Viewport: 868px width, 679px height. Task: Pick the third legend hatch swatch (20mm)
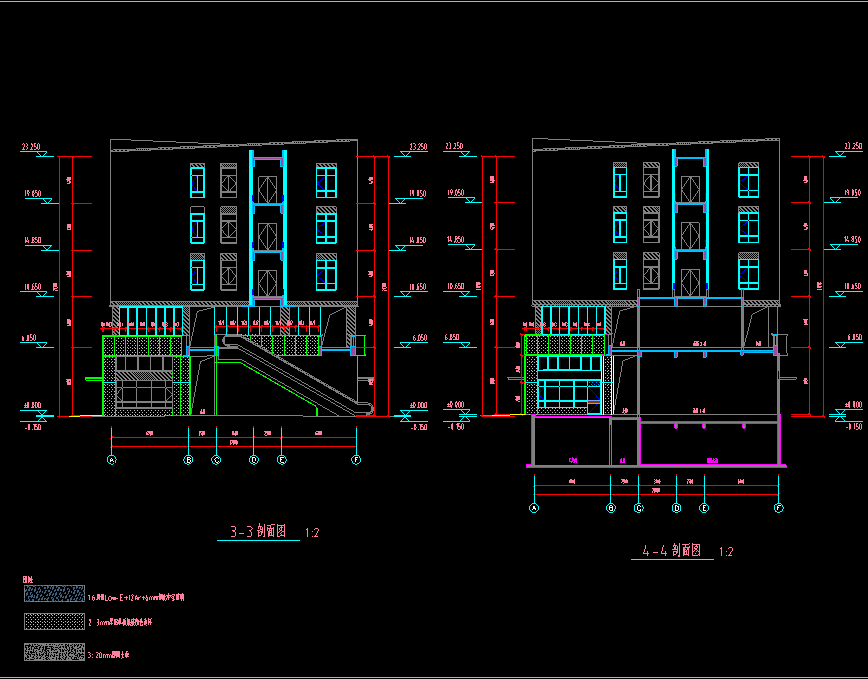point(54,652)
